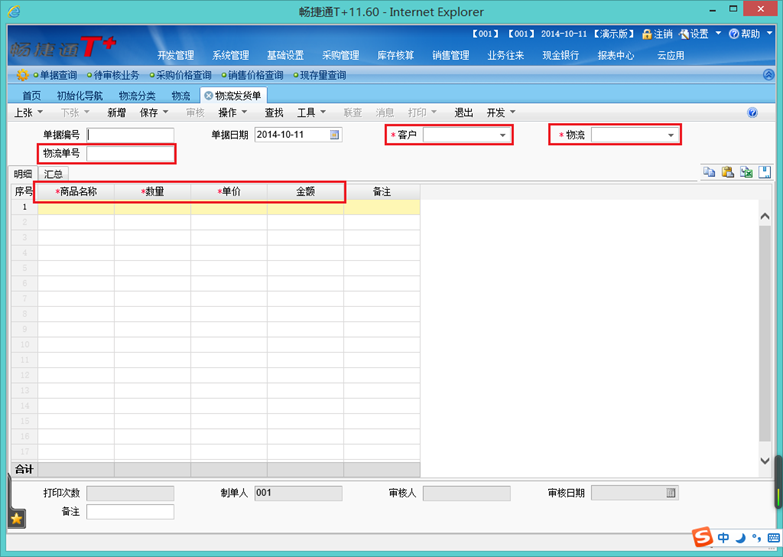The width and height of the screenshot is (783, 557).
Task: Switch to the 首页 tab
Action: click(31, 96)
